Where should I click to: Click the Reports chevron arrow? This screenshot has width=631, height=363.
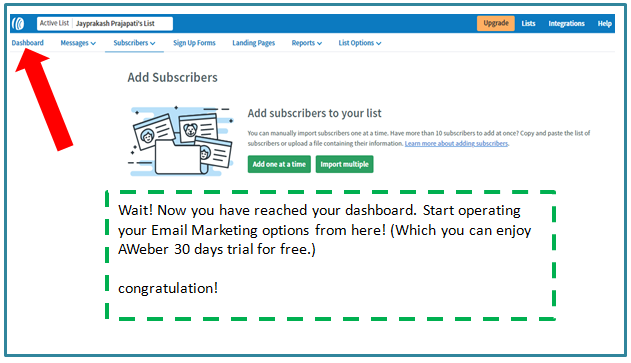320,43
